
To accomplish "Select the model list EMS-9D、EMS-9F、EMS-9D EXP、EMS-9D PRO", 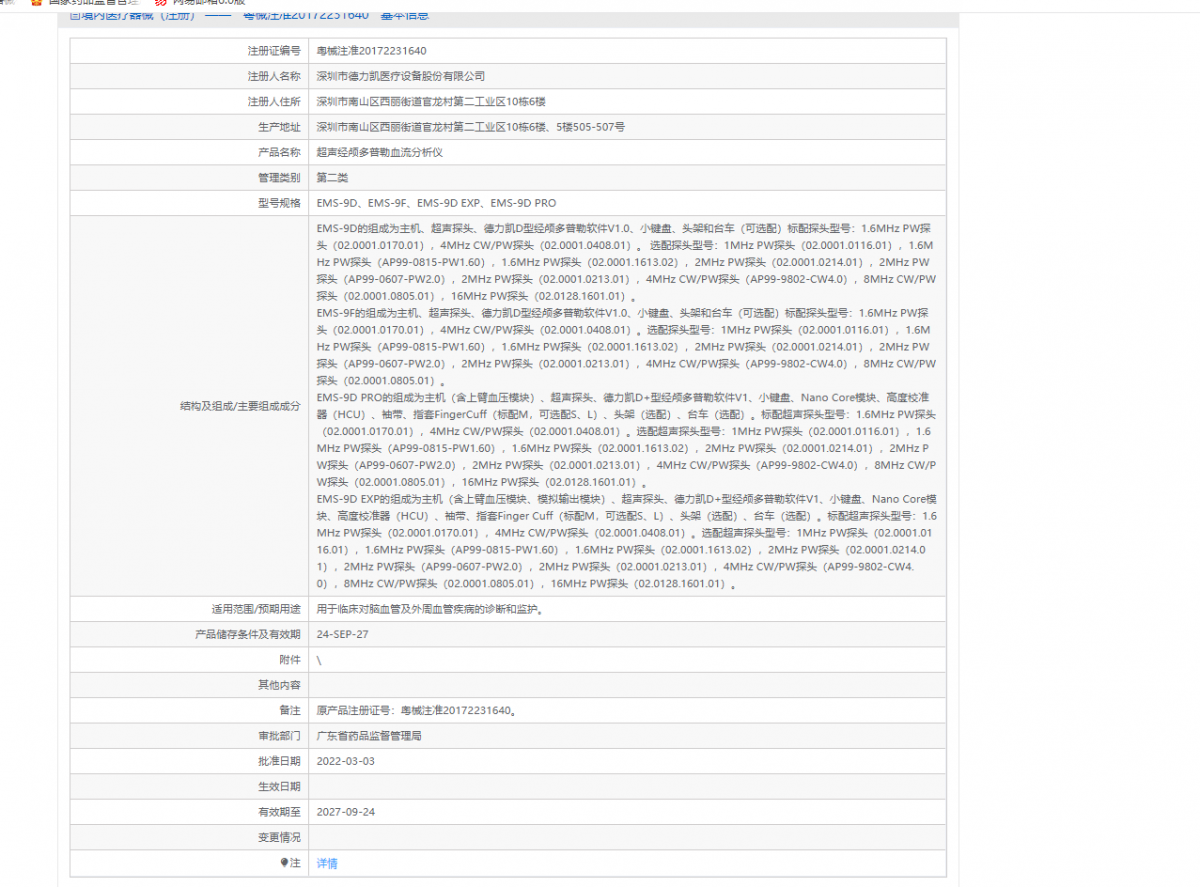I will 437,203.
